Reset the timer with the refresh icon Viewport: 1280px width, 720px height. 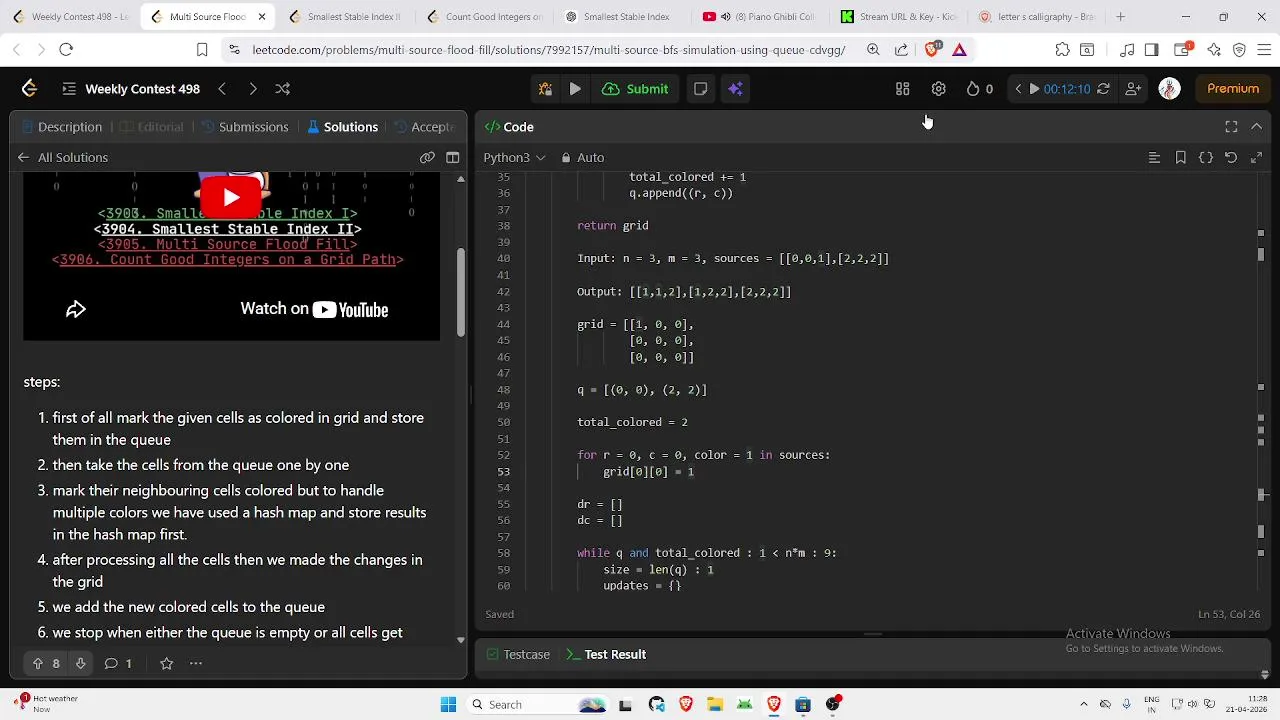click(1103, 89)
